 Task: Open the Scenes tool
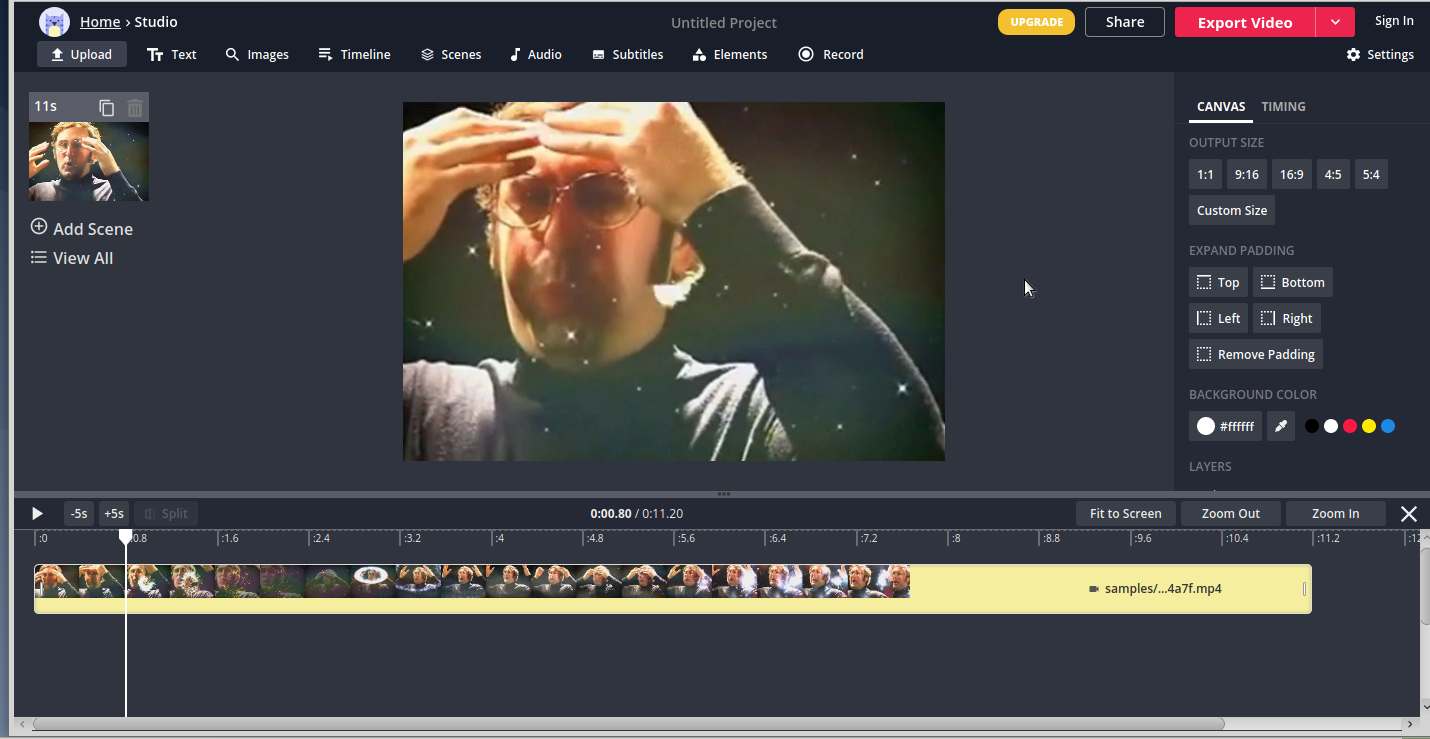click(451, 54)
